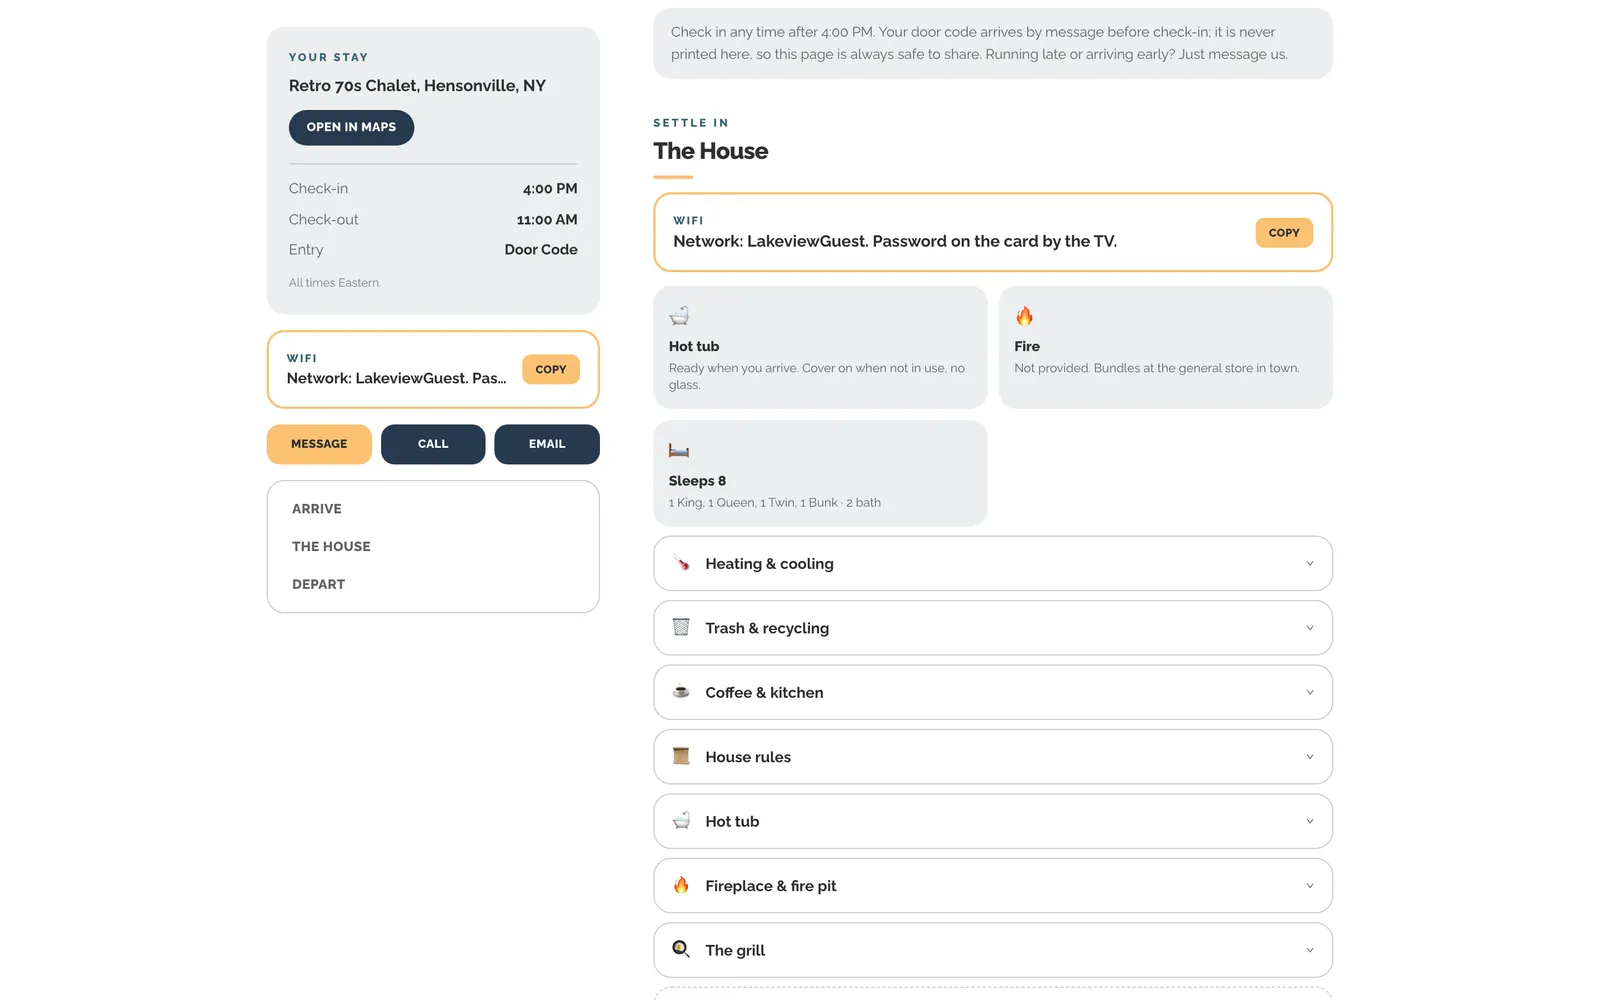The height and width of the screenshot is (1000, 1600).
Task: Expand the Fireplace & fire pit chevron
Action: pos(1310,886)
